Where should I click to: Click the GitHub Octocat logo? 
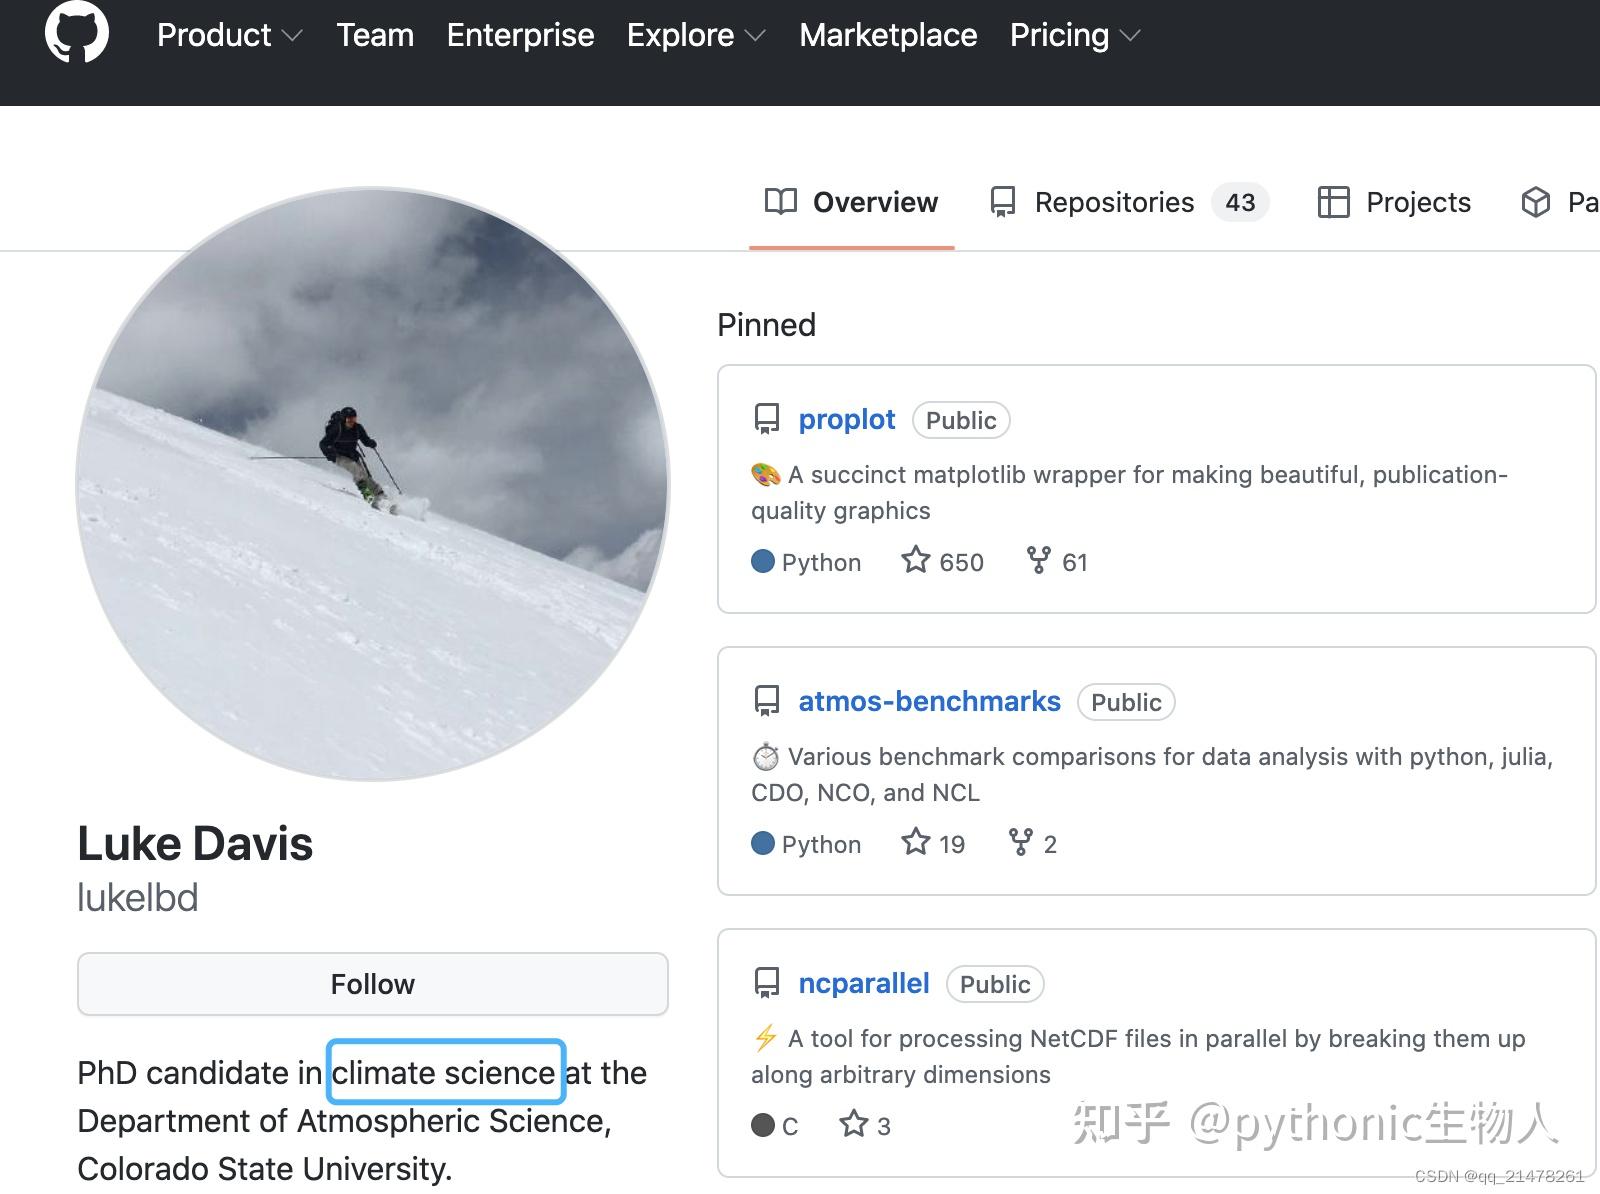tap(77, 32)
